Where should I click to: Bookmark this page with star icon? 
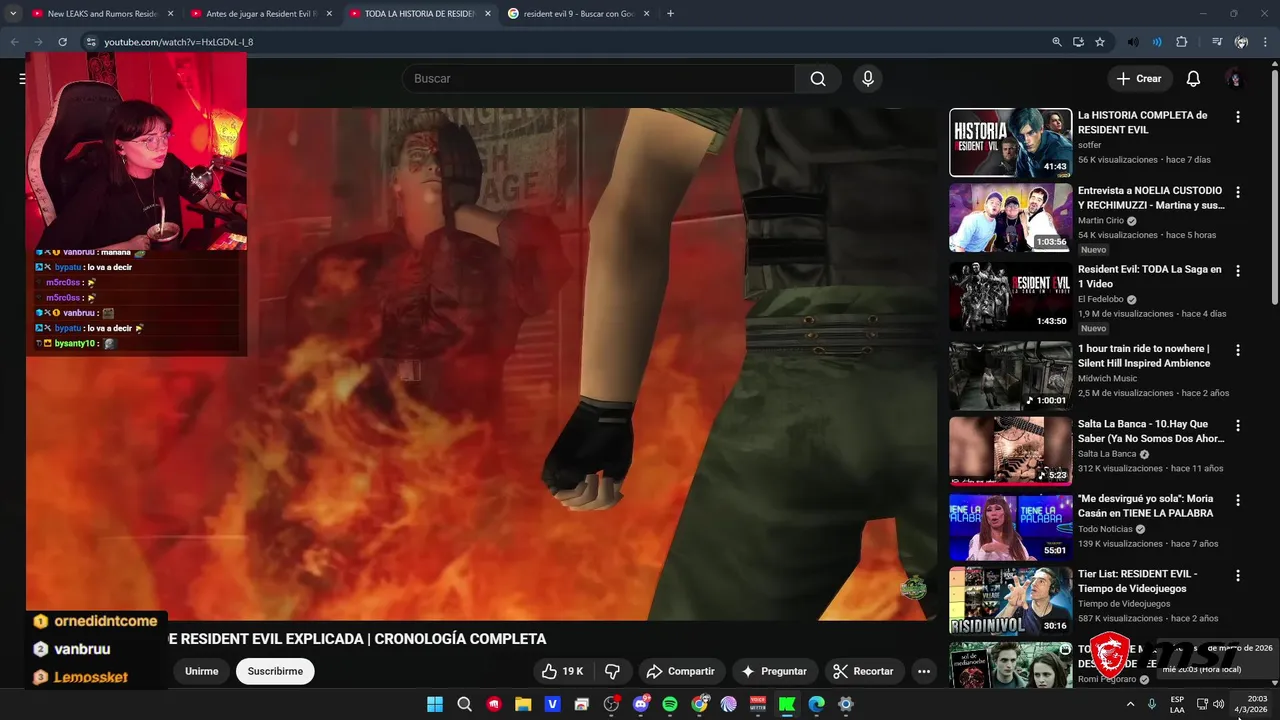coord(1100,42)
